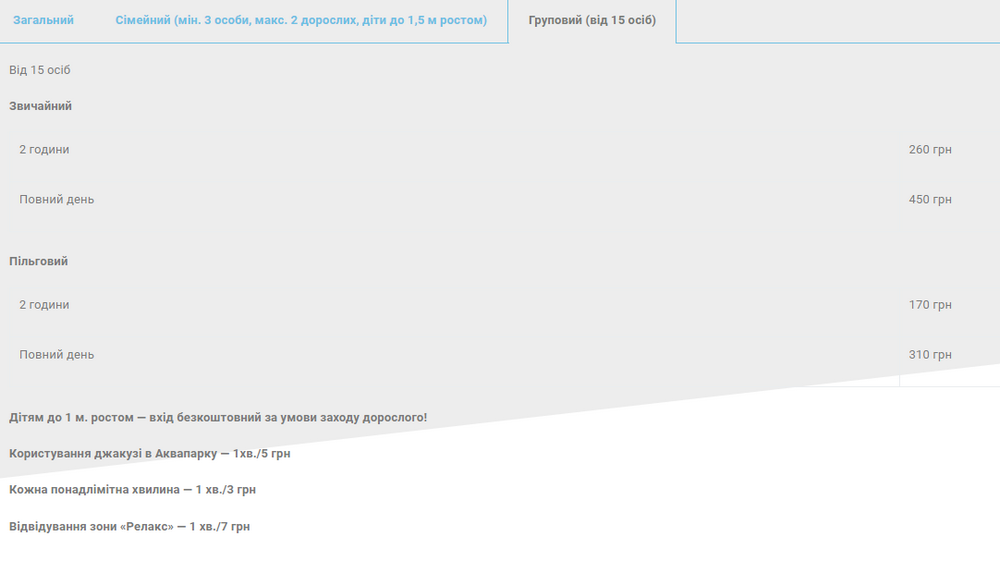Click the Звичайний section heading
Image resolution: width=1000 pixels, height=561 pixels.
[41, 106]
